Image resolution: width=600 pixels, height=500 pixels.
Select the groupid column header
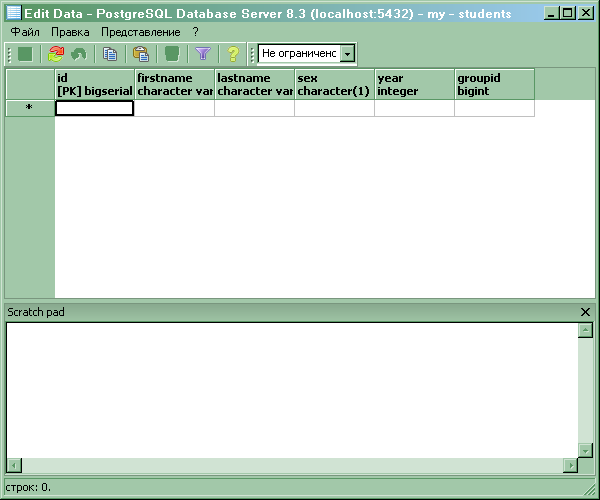494,85
